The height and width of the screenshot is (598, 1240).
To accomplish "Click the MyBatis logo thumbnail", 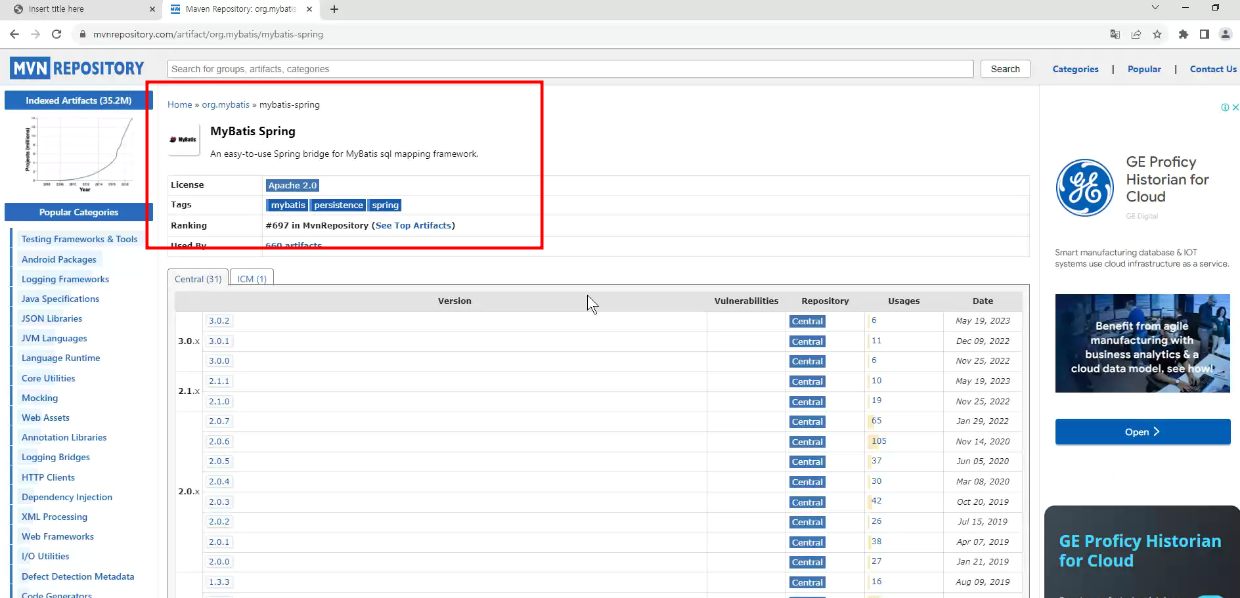I will pos(183,140).
